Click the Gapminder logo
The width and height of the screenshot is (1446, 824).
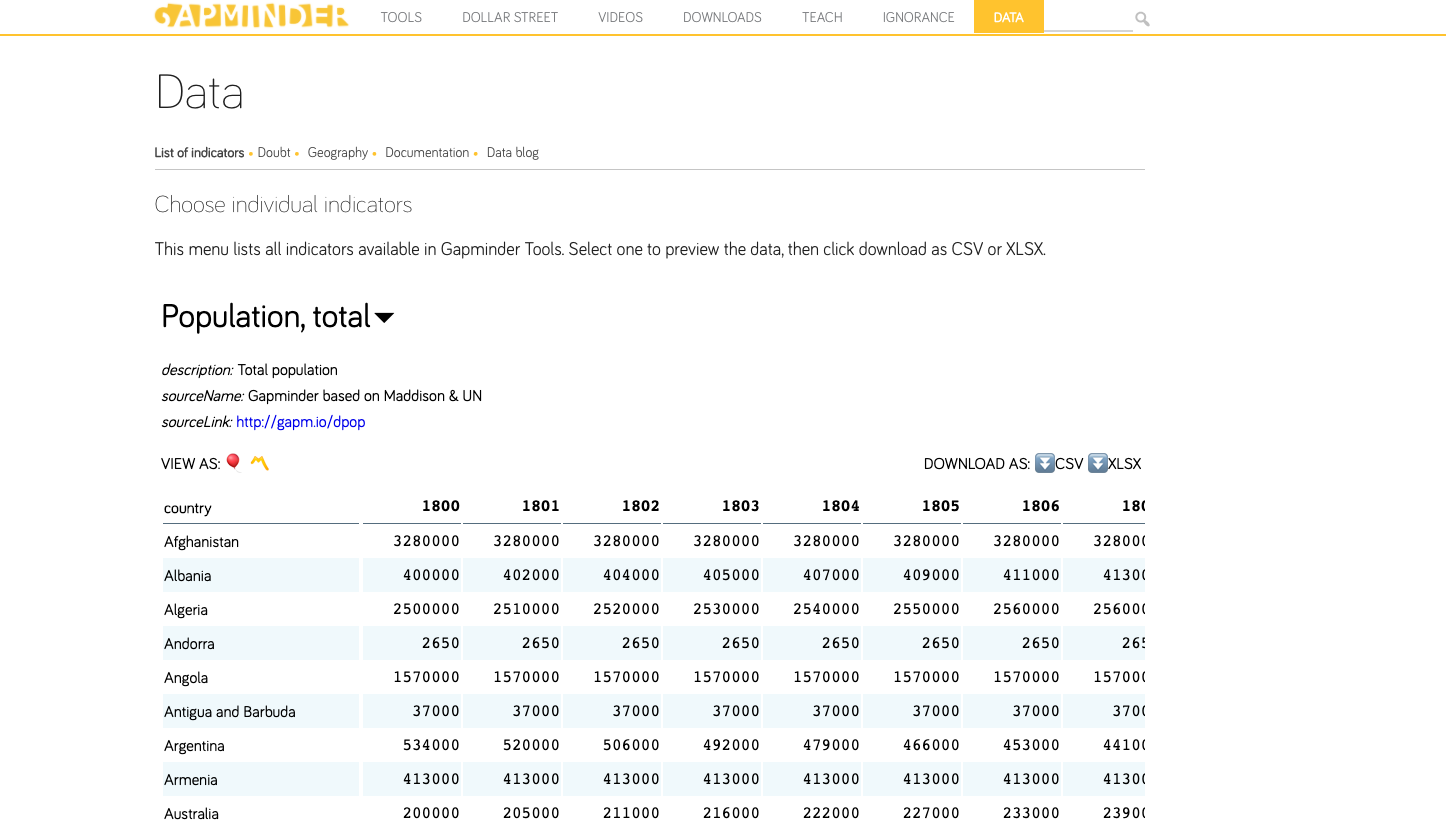tap(251, 15)
